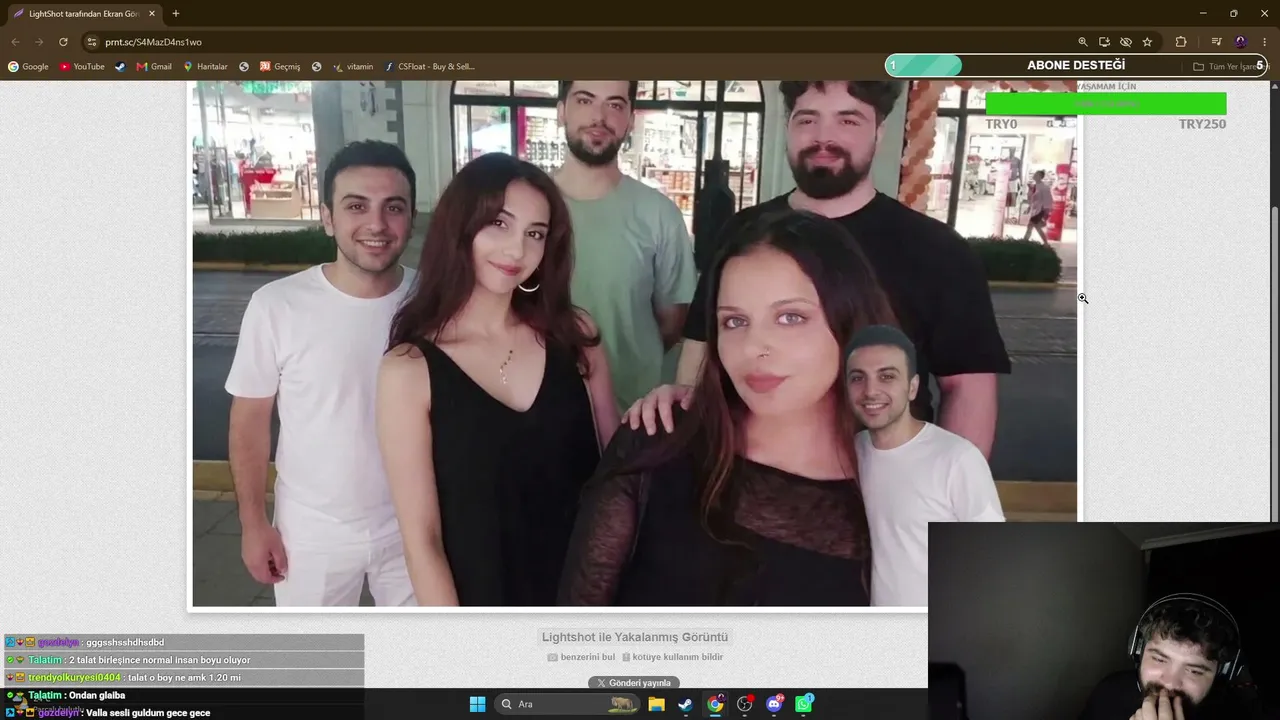Switch to Chrome in the taskbar
The height and width of the screenshot is (720, 1280).
715,704
